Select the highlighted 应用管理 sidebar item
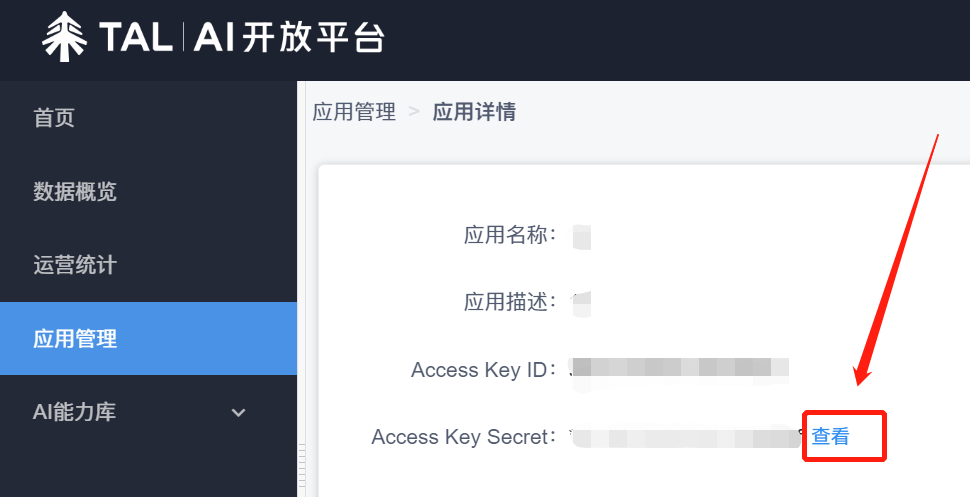 click(x=75, y=339)
